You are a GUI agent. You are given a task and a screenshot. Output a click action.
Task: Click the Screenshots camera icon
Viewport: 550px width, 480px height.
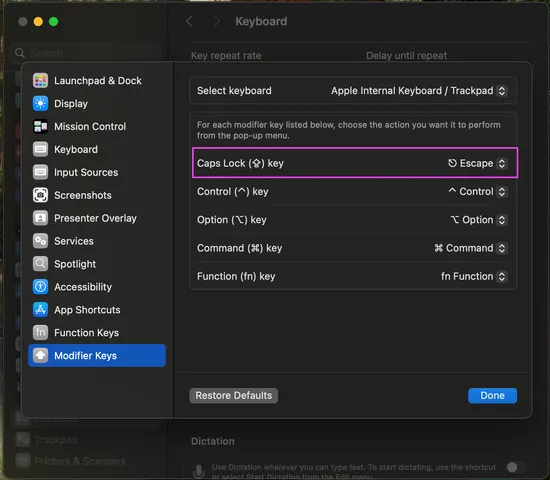pos(40,195)
